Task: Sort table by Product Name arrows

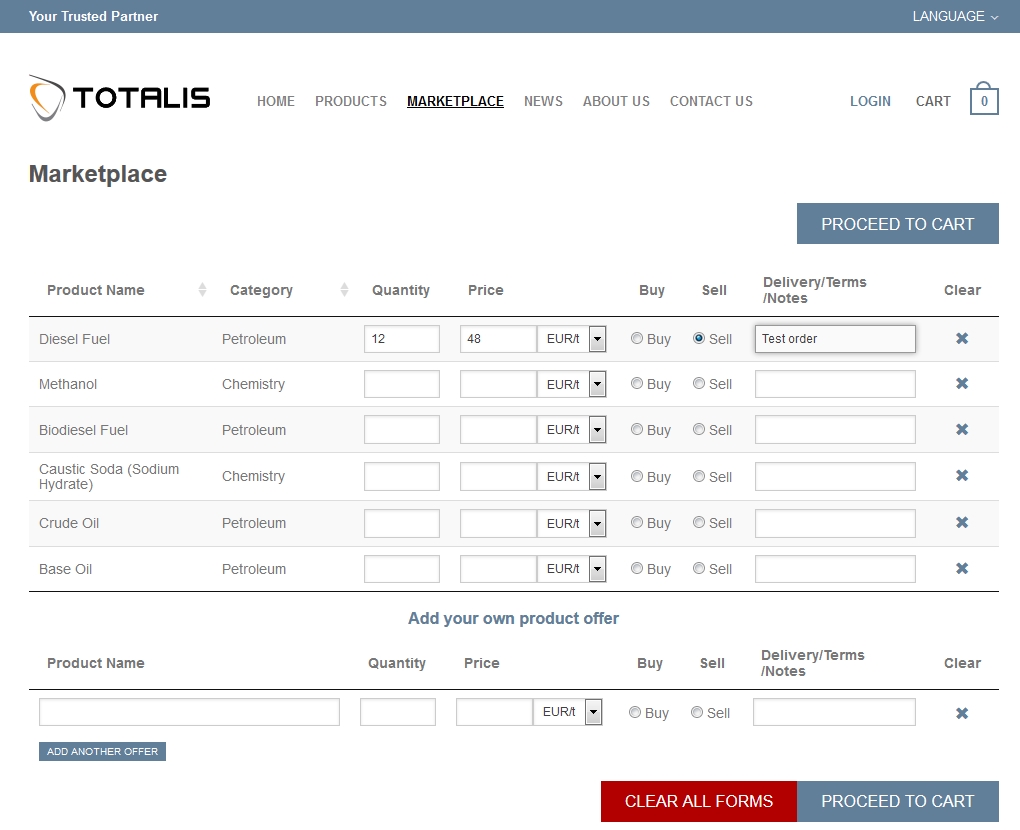Action: [202, 290]
